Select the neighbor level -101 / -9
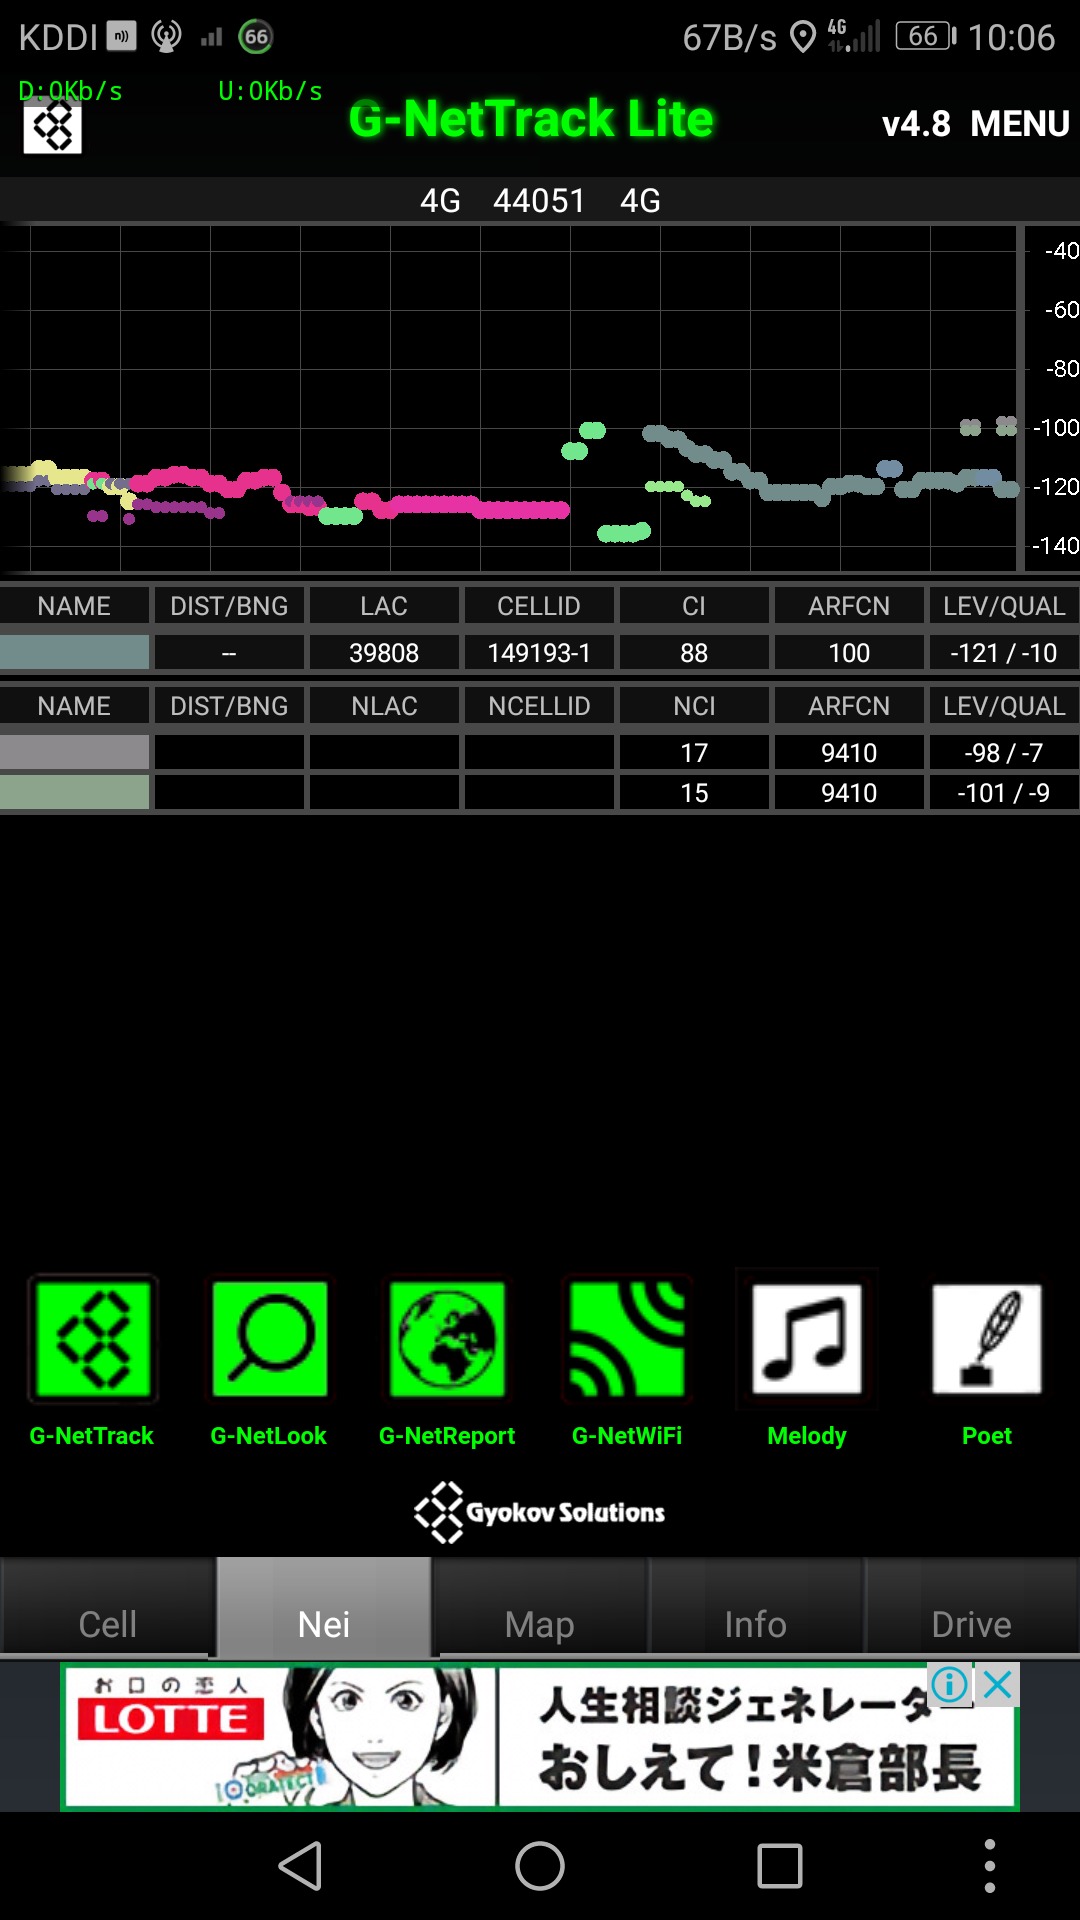 pyautogui.click(x=1004, y=792)
